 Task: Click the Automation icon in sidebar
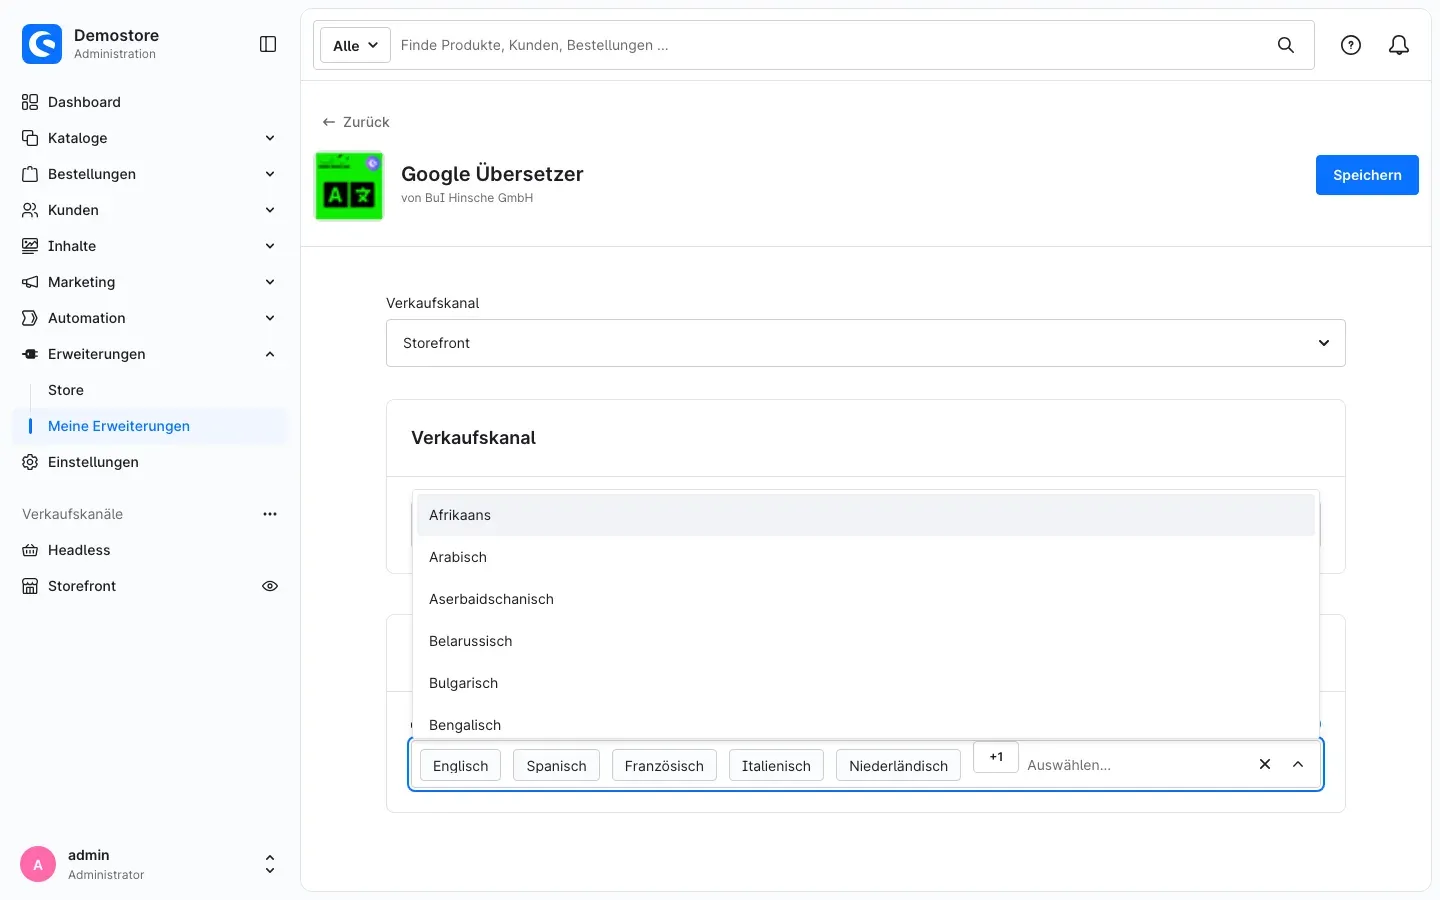(x=30, y=318)
